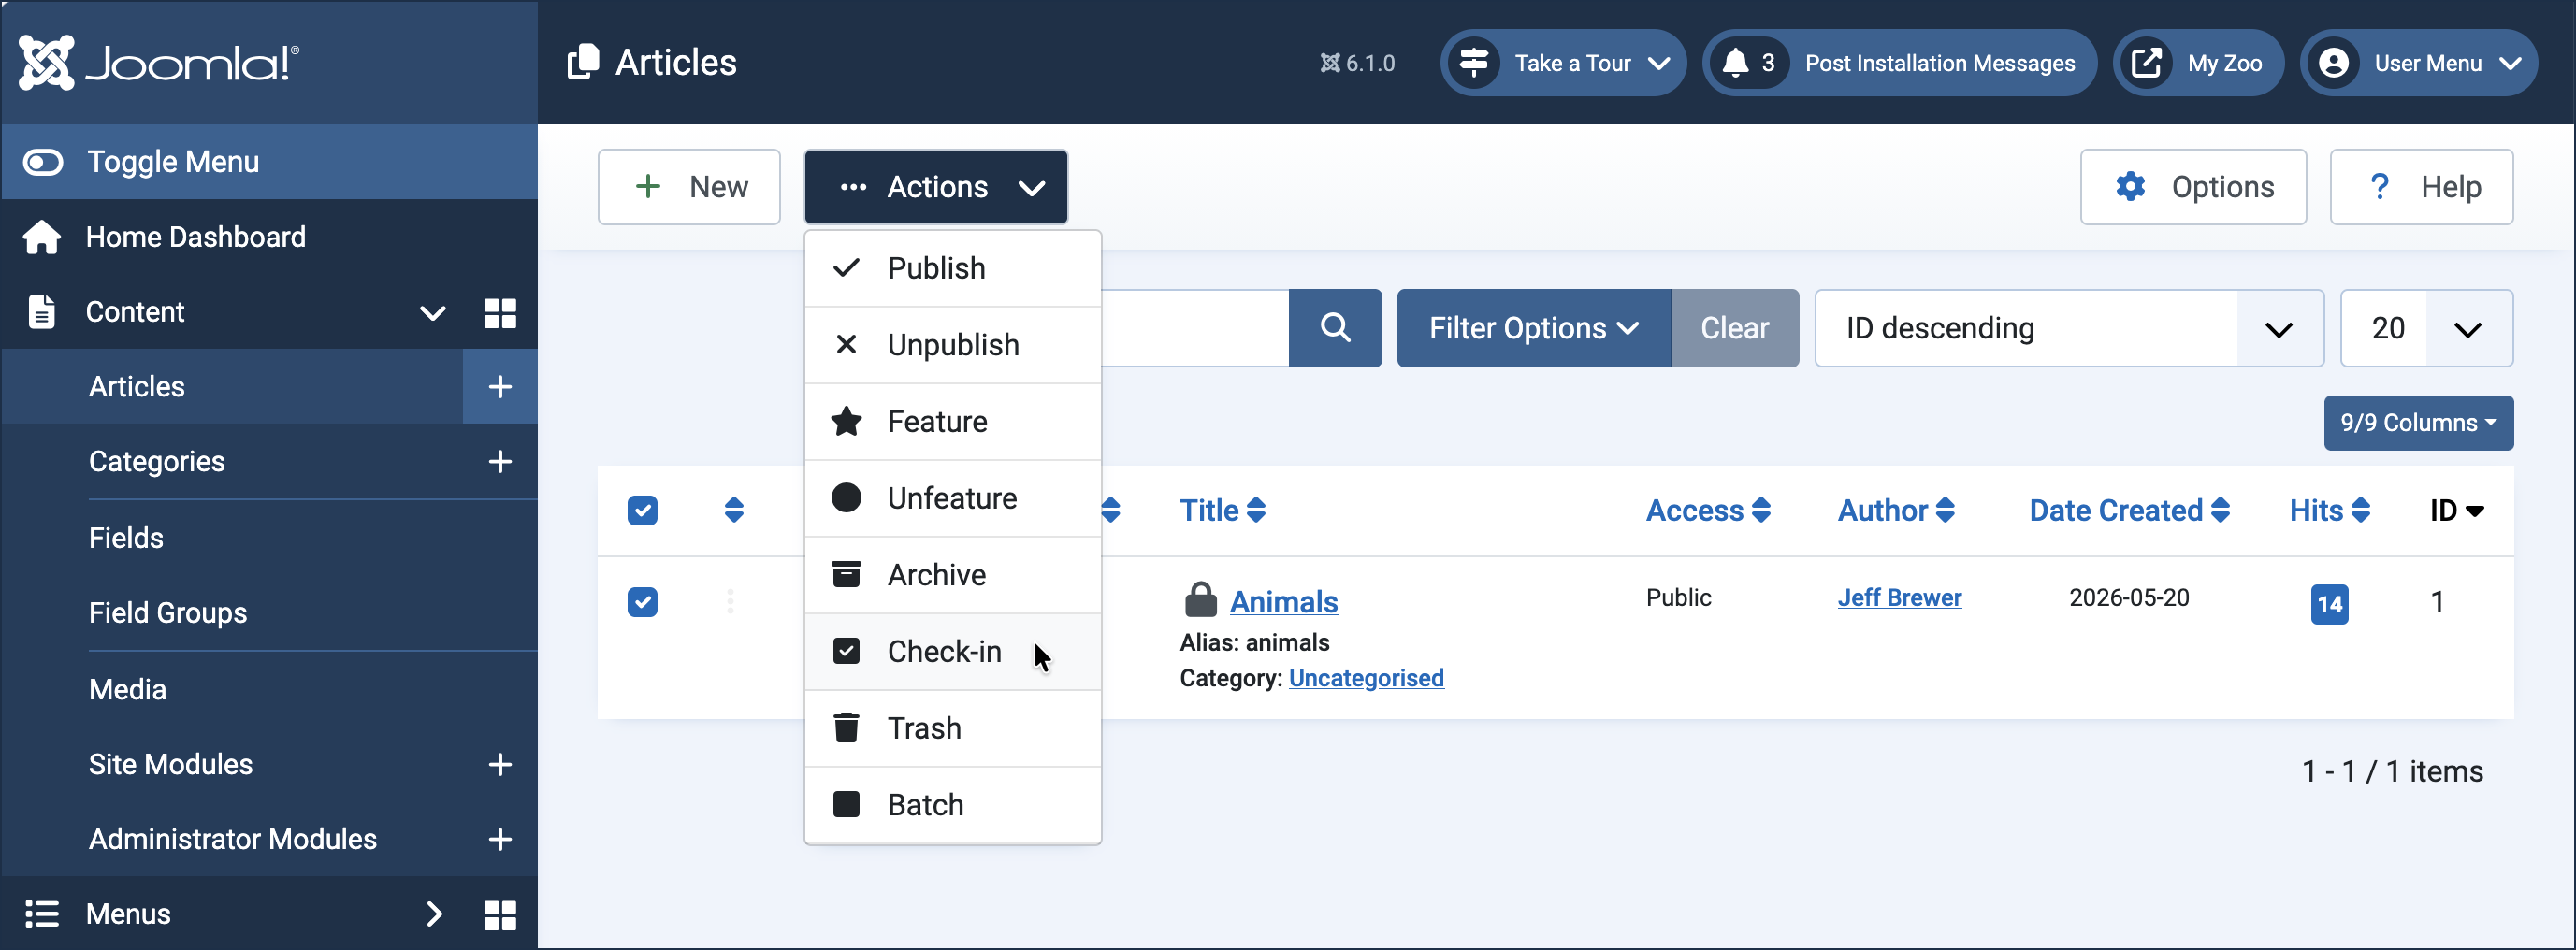The width and height of the screenshot is (2576, 950).
Task: Open Options with gear icon
Action: pos(2193,187)
